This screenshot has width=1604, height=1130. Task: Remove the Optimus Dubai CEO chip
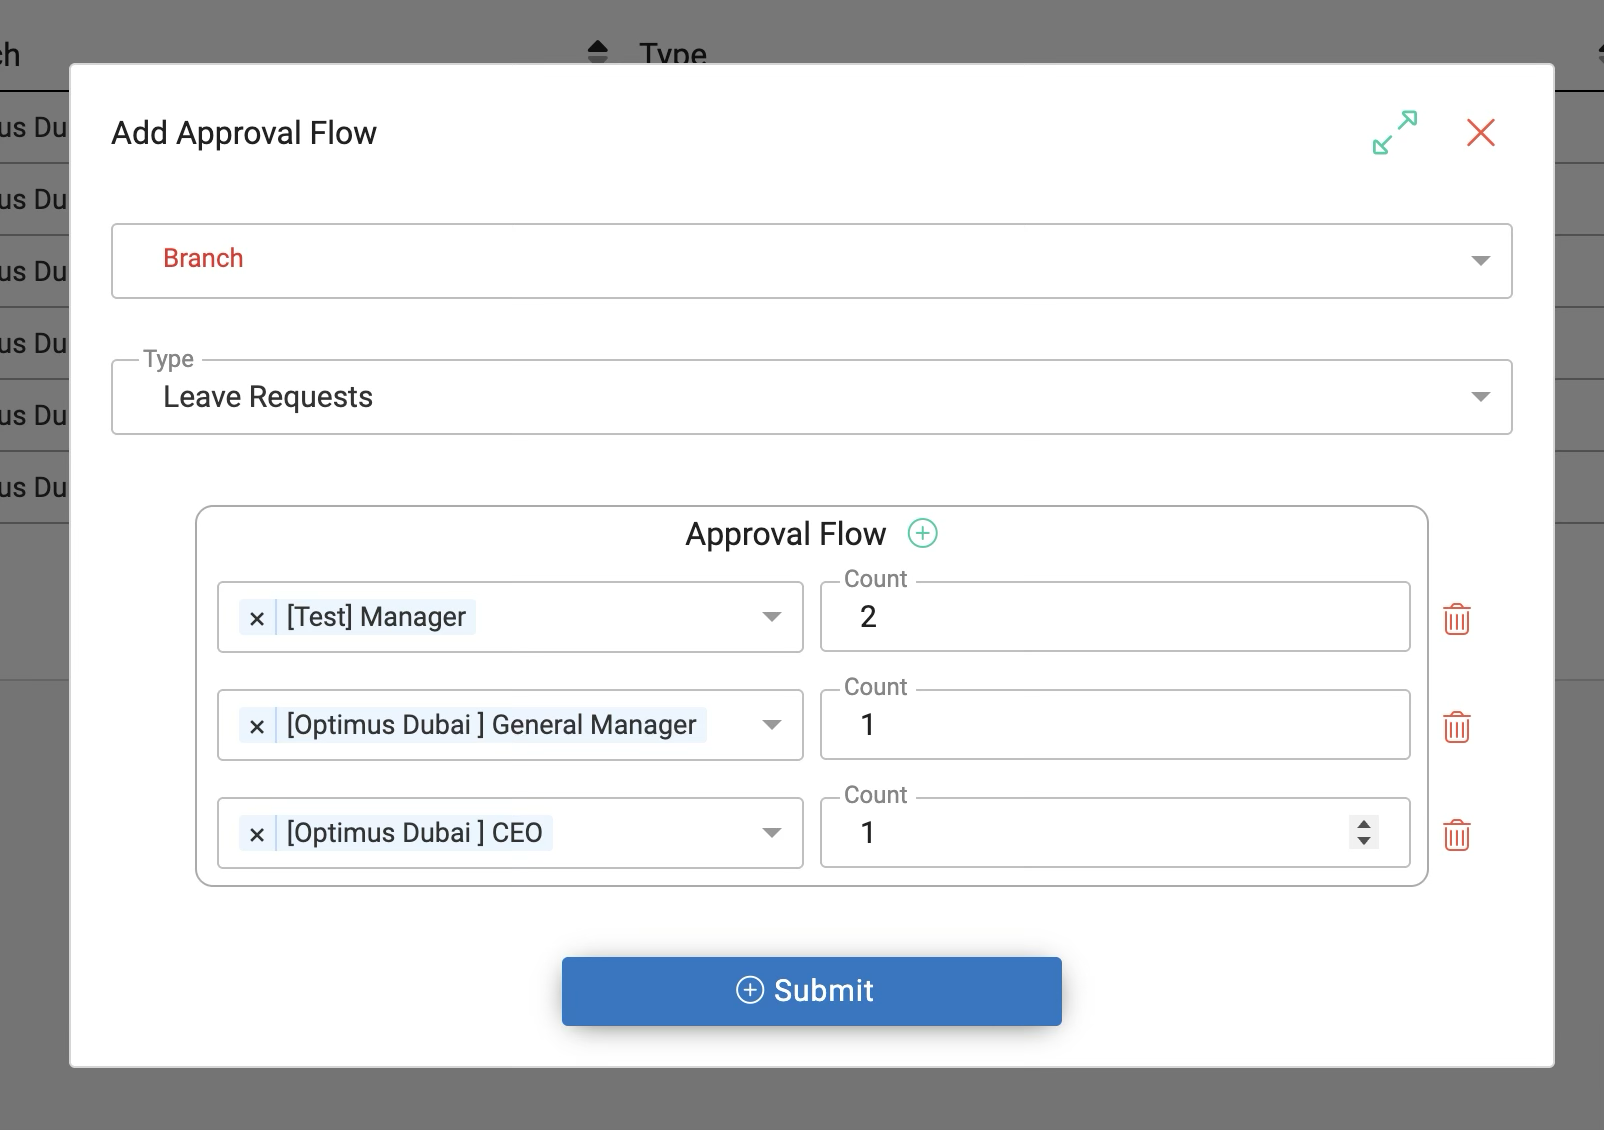[257, 834]
